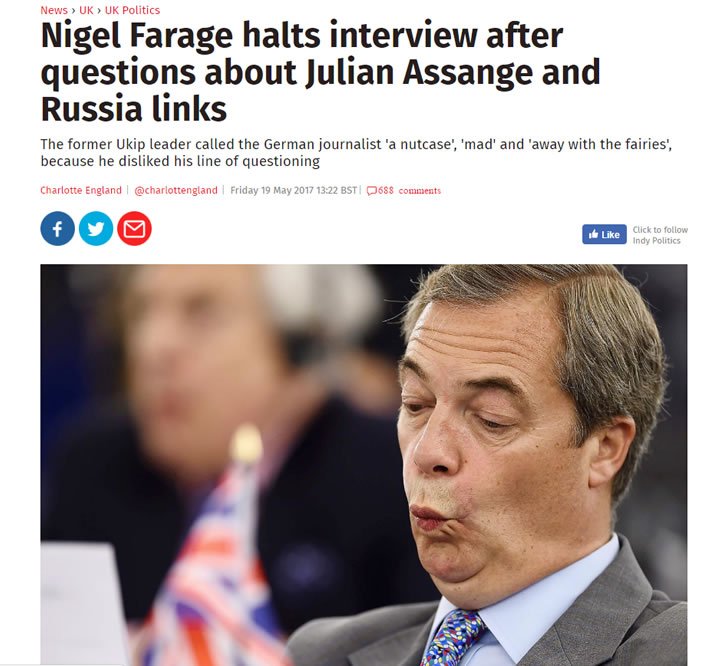The width and height of the screenshot is (716, 666).
Task: Share the article on Twitter
Action: pos(96,229)
